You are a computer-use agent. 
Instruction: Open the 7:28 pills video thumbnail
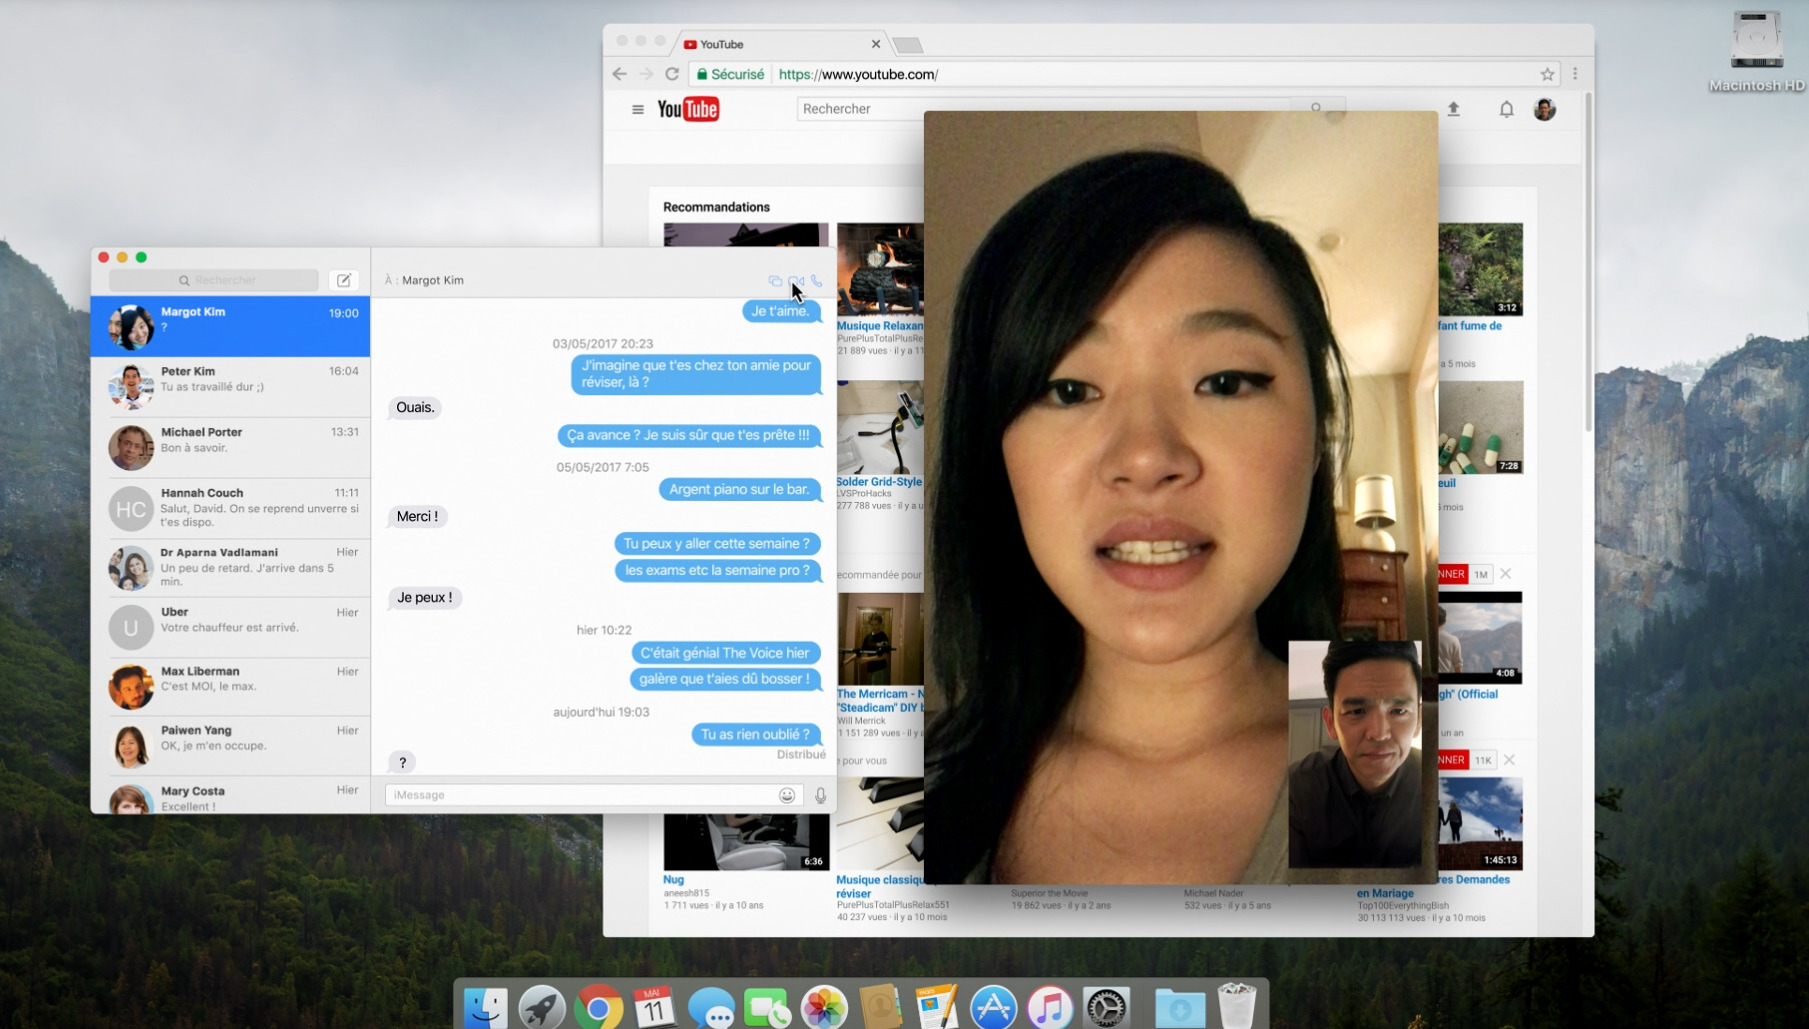pos(1480,427)
